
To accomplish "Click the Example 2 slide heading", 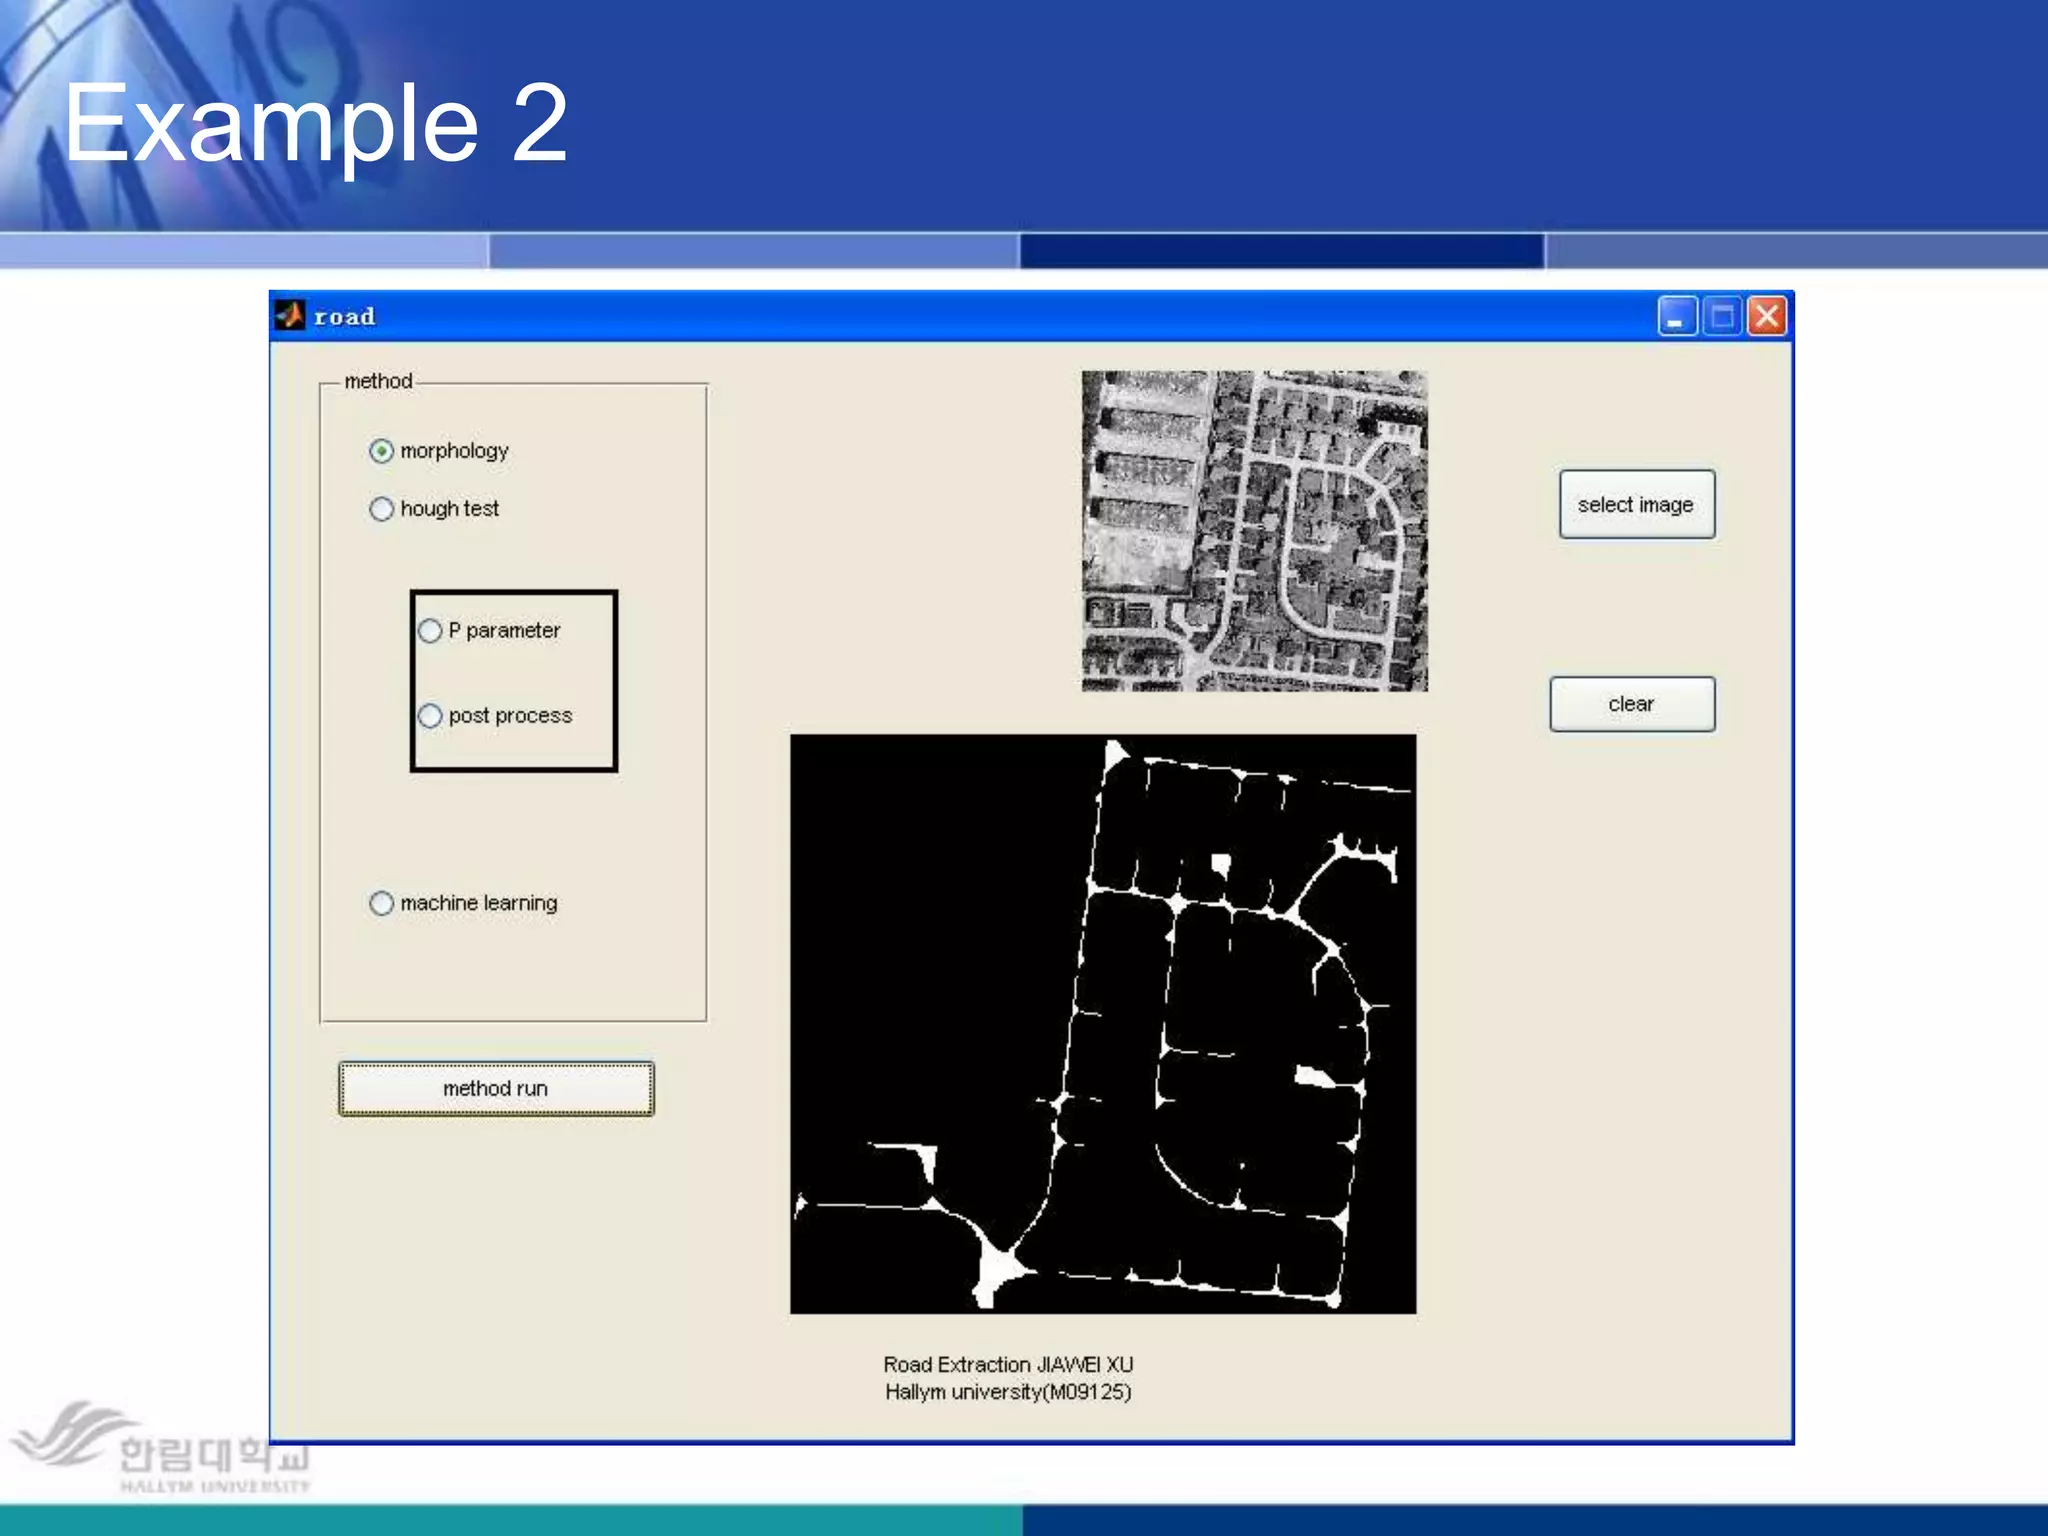I will (316, 123).
